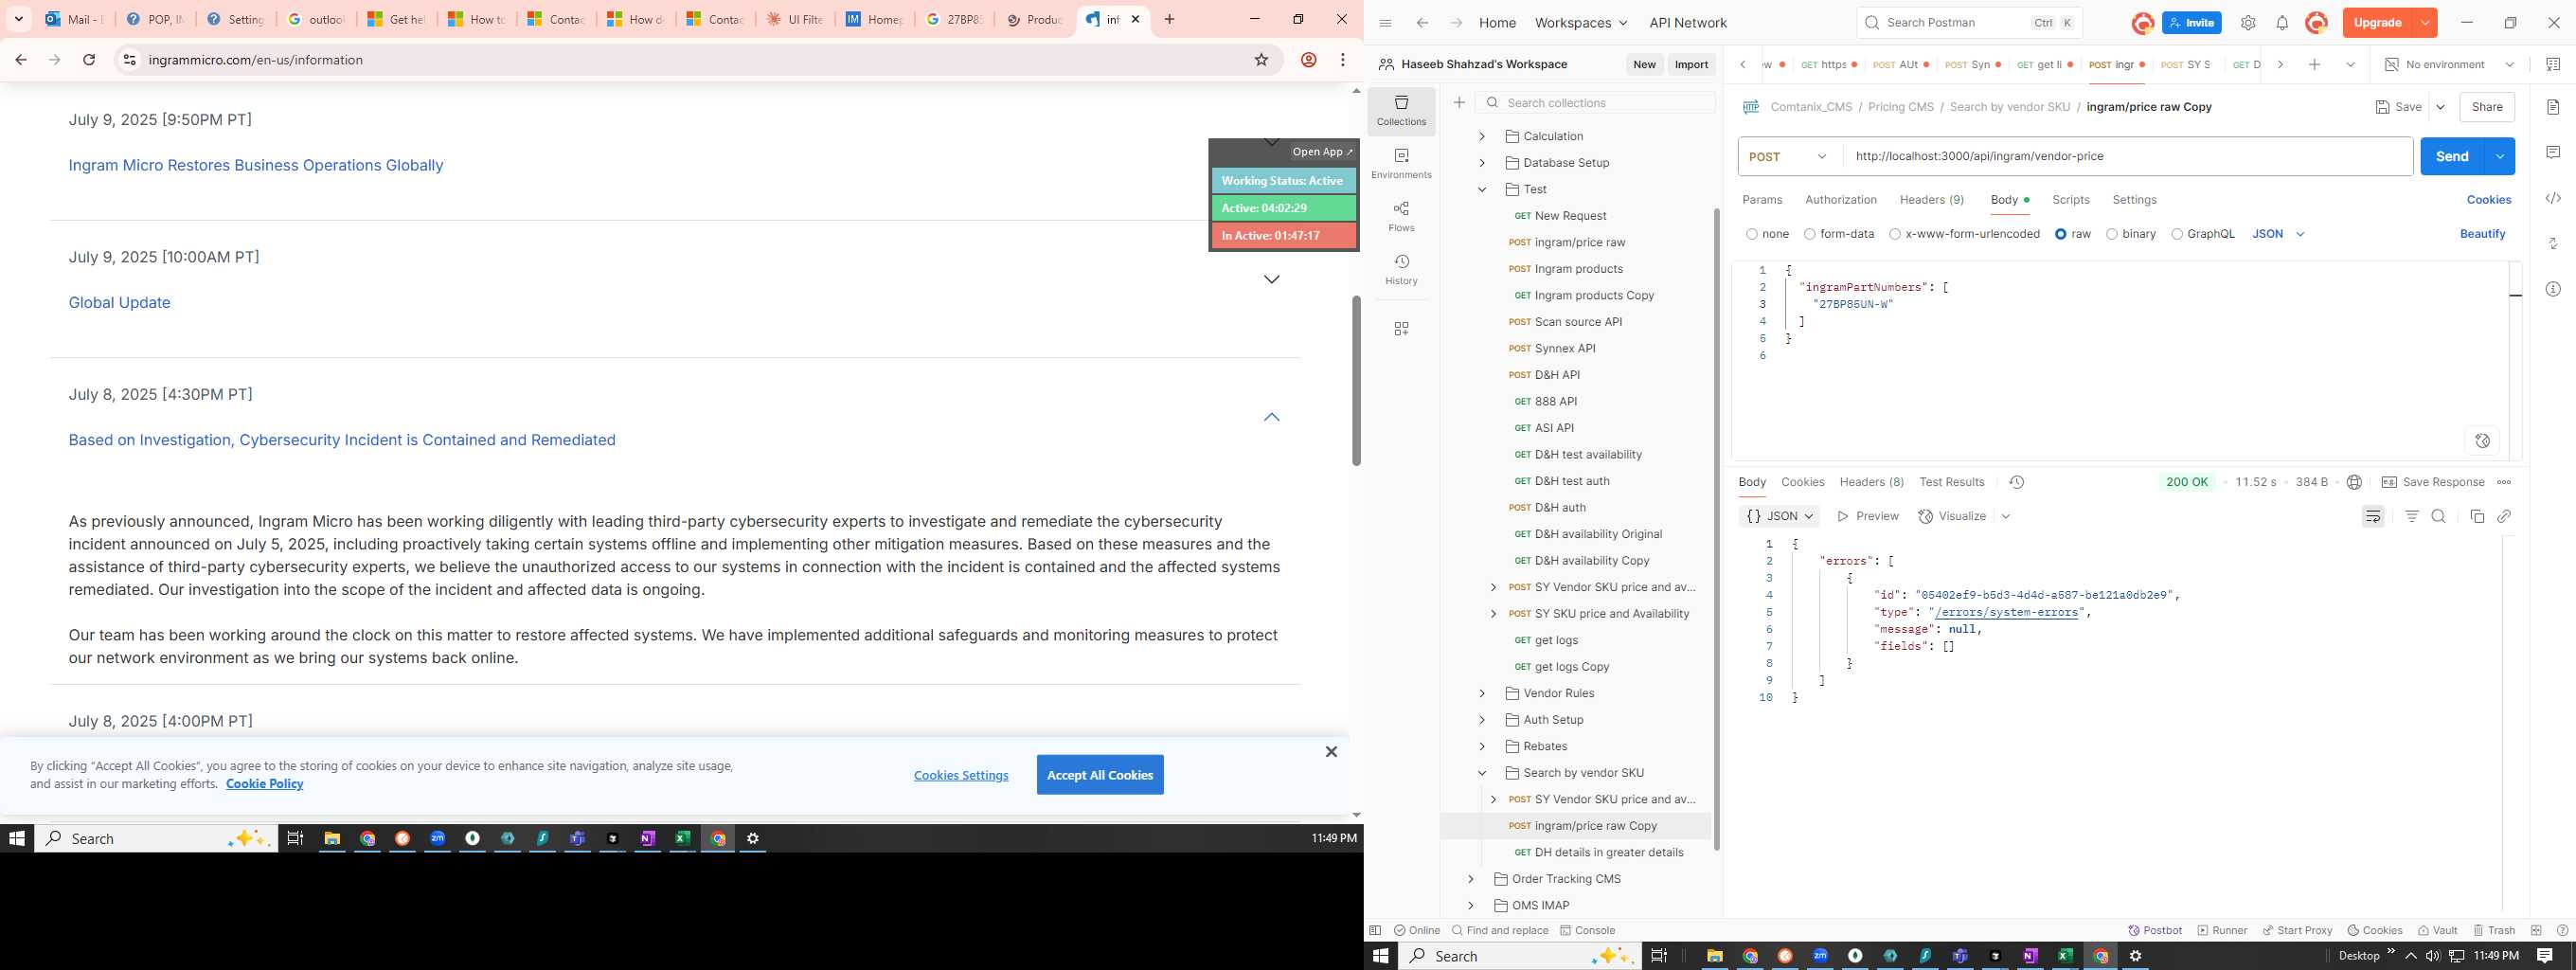Image resolution: width=2576 pixels, height=970 pixels.
Task: Open Postman settings gear icon
Action: tap(2248, 23)
